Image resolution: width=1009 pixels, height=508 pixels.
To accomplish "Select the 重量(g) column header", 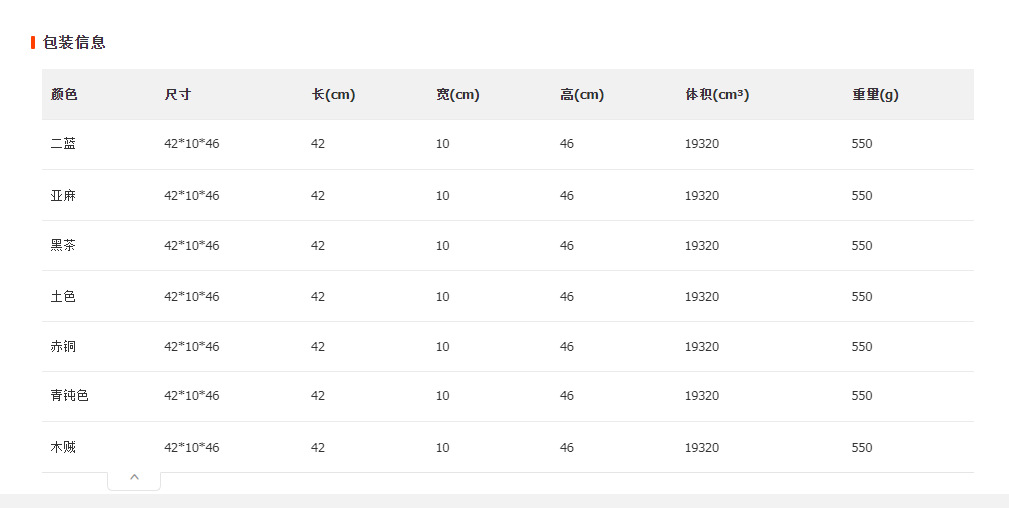I will (875, 95).
